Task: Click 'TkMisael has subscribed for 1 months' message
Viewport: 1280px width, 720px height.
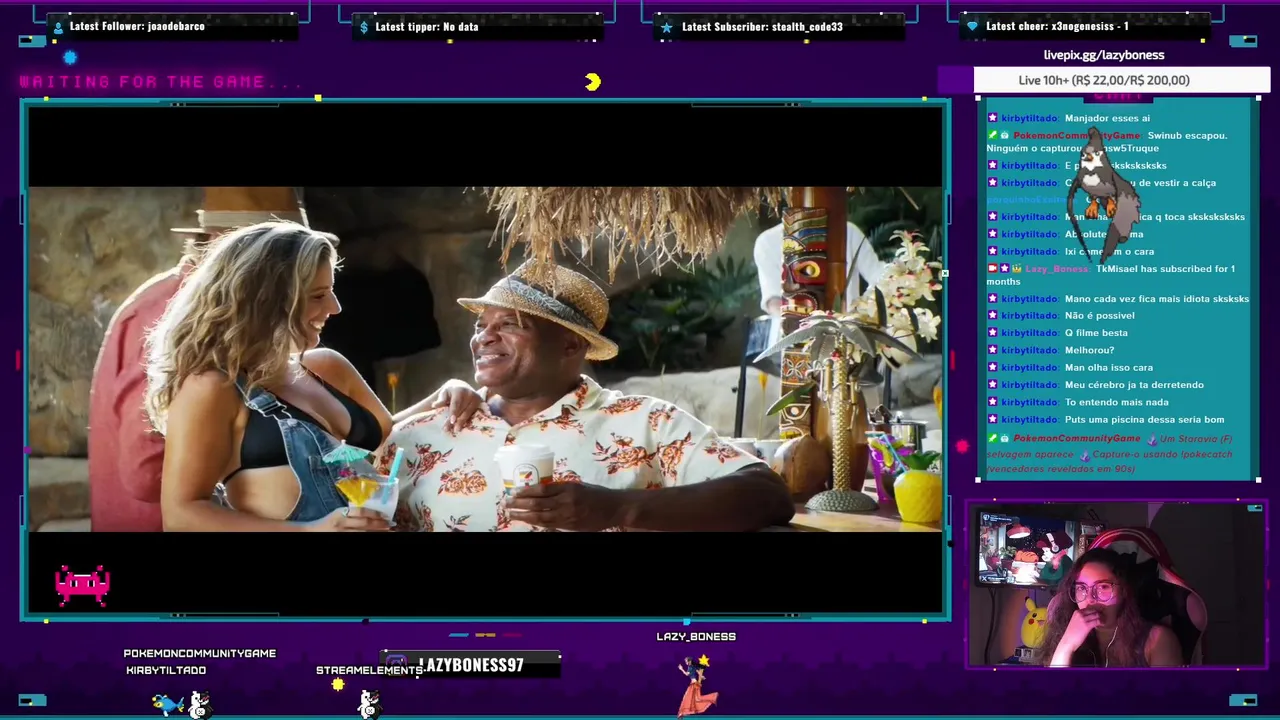Action: [x=1110, y=275]
